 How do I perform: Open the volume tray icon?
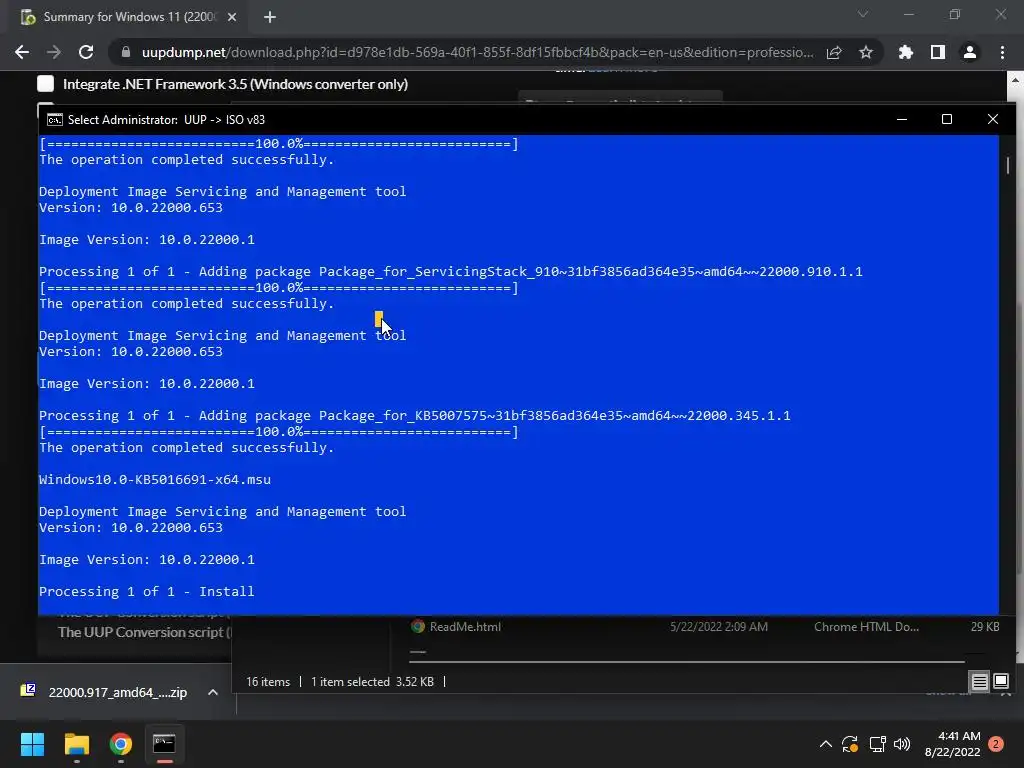coord(902,744)
